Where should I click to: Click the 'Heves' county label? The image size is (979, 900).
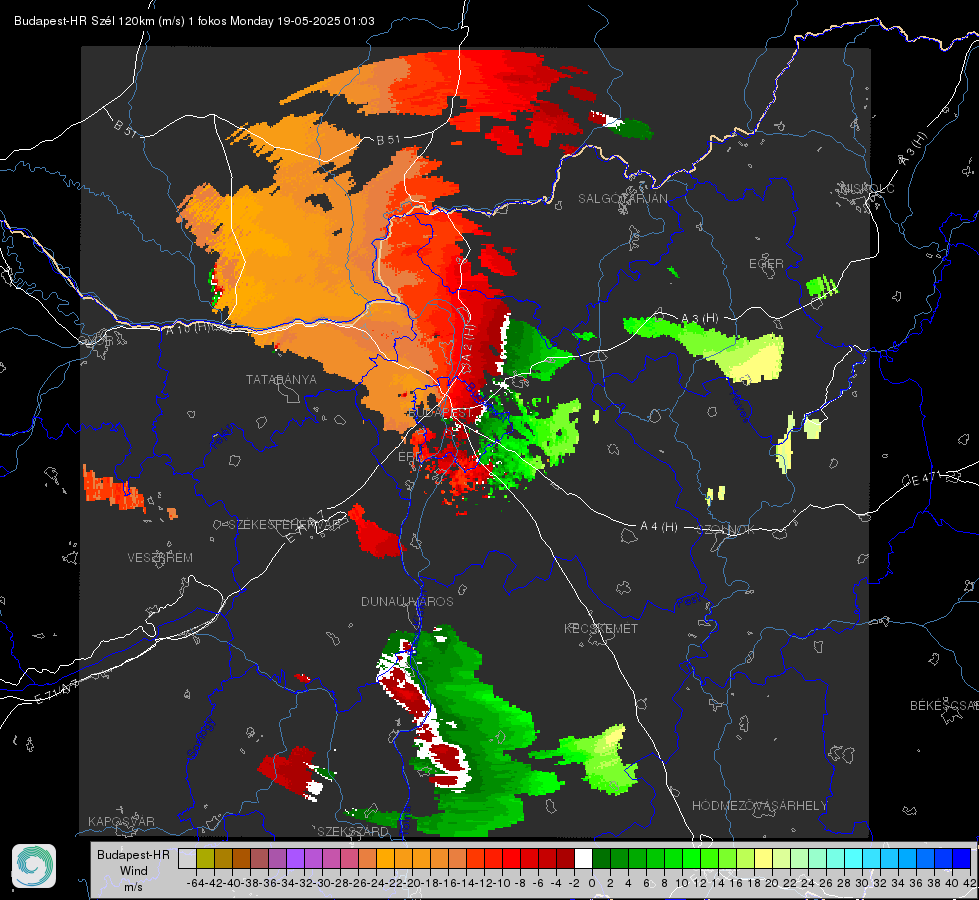(x=739, y=406)
